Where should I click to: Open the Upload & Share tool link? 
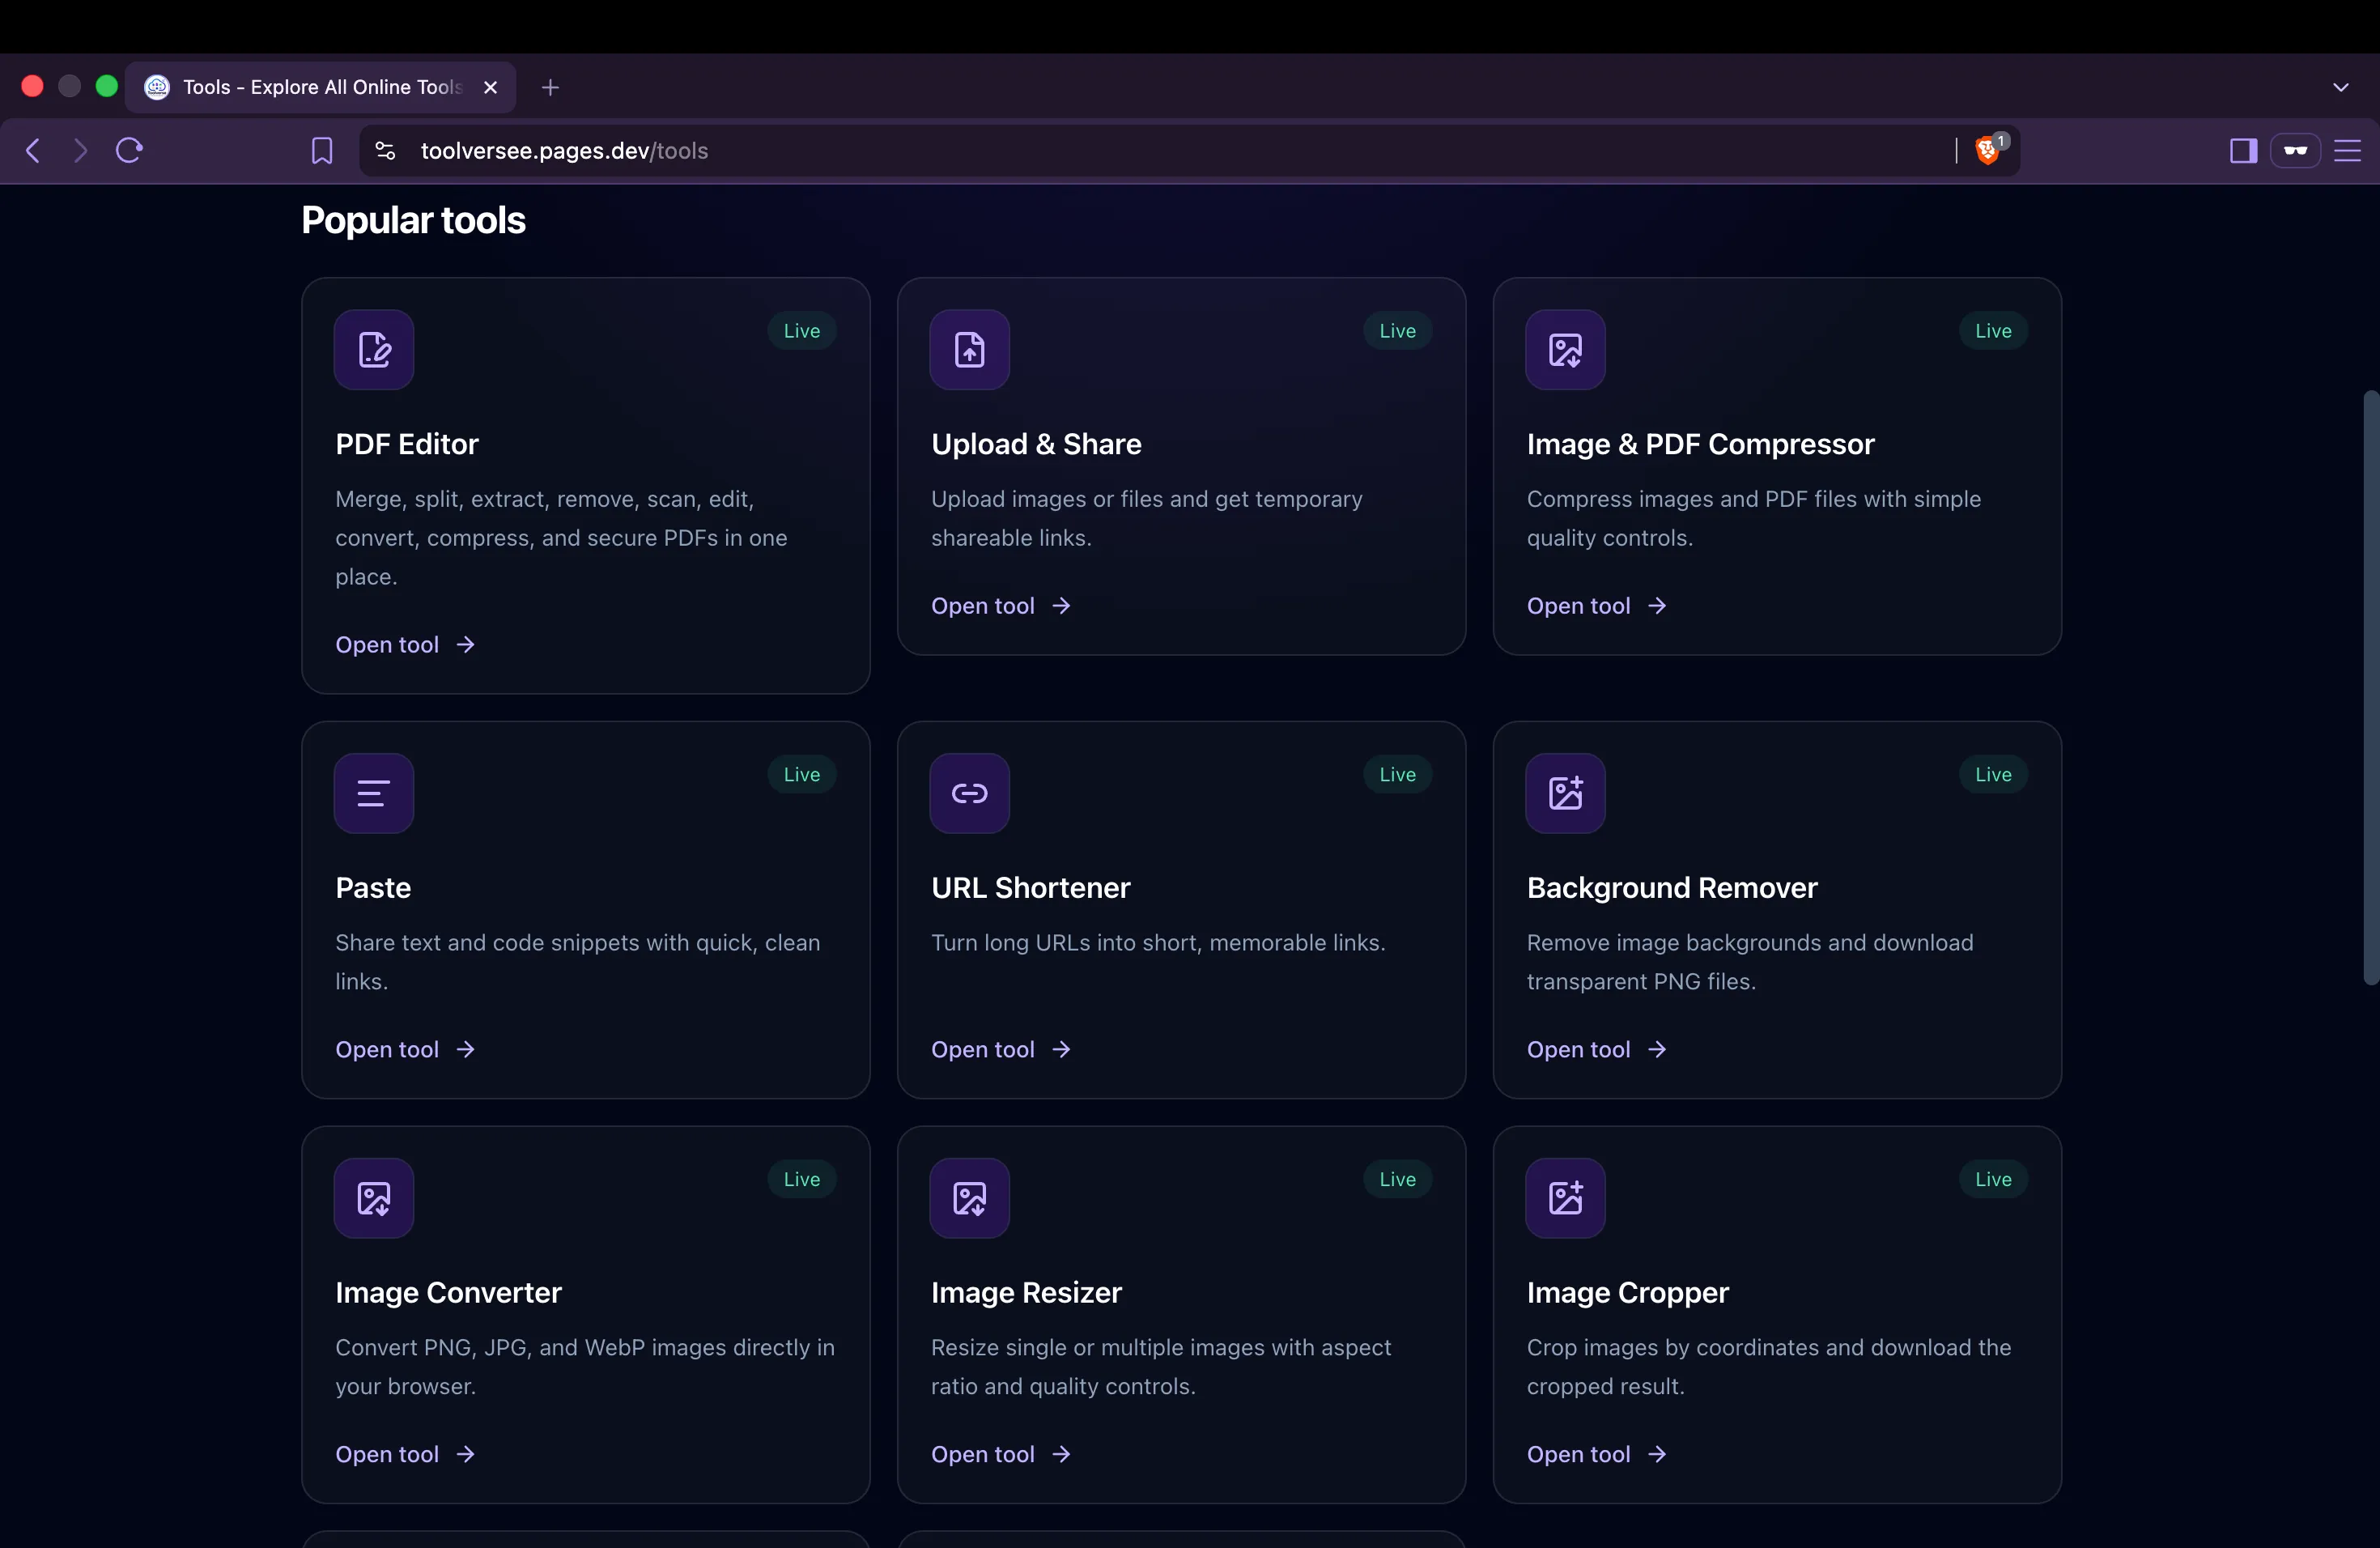click(1001, 606)
